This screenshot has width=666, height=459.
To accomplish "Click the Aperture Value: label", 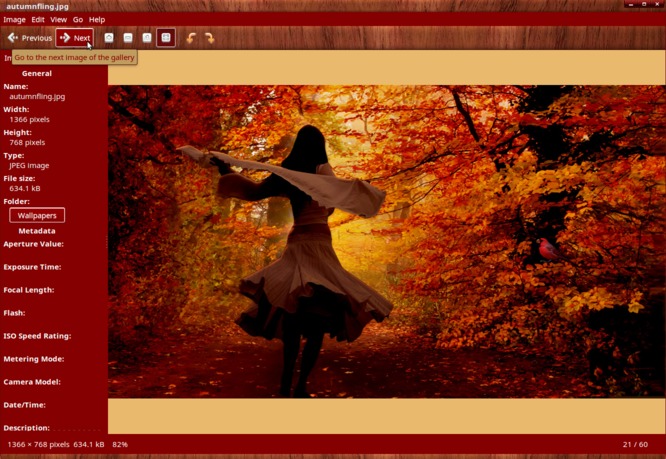I will (x=34, y=244).
